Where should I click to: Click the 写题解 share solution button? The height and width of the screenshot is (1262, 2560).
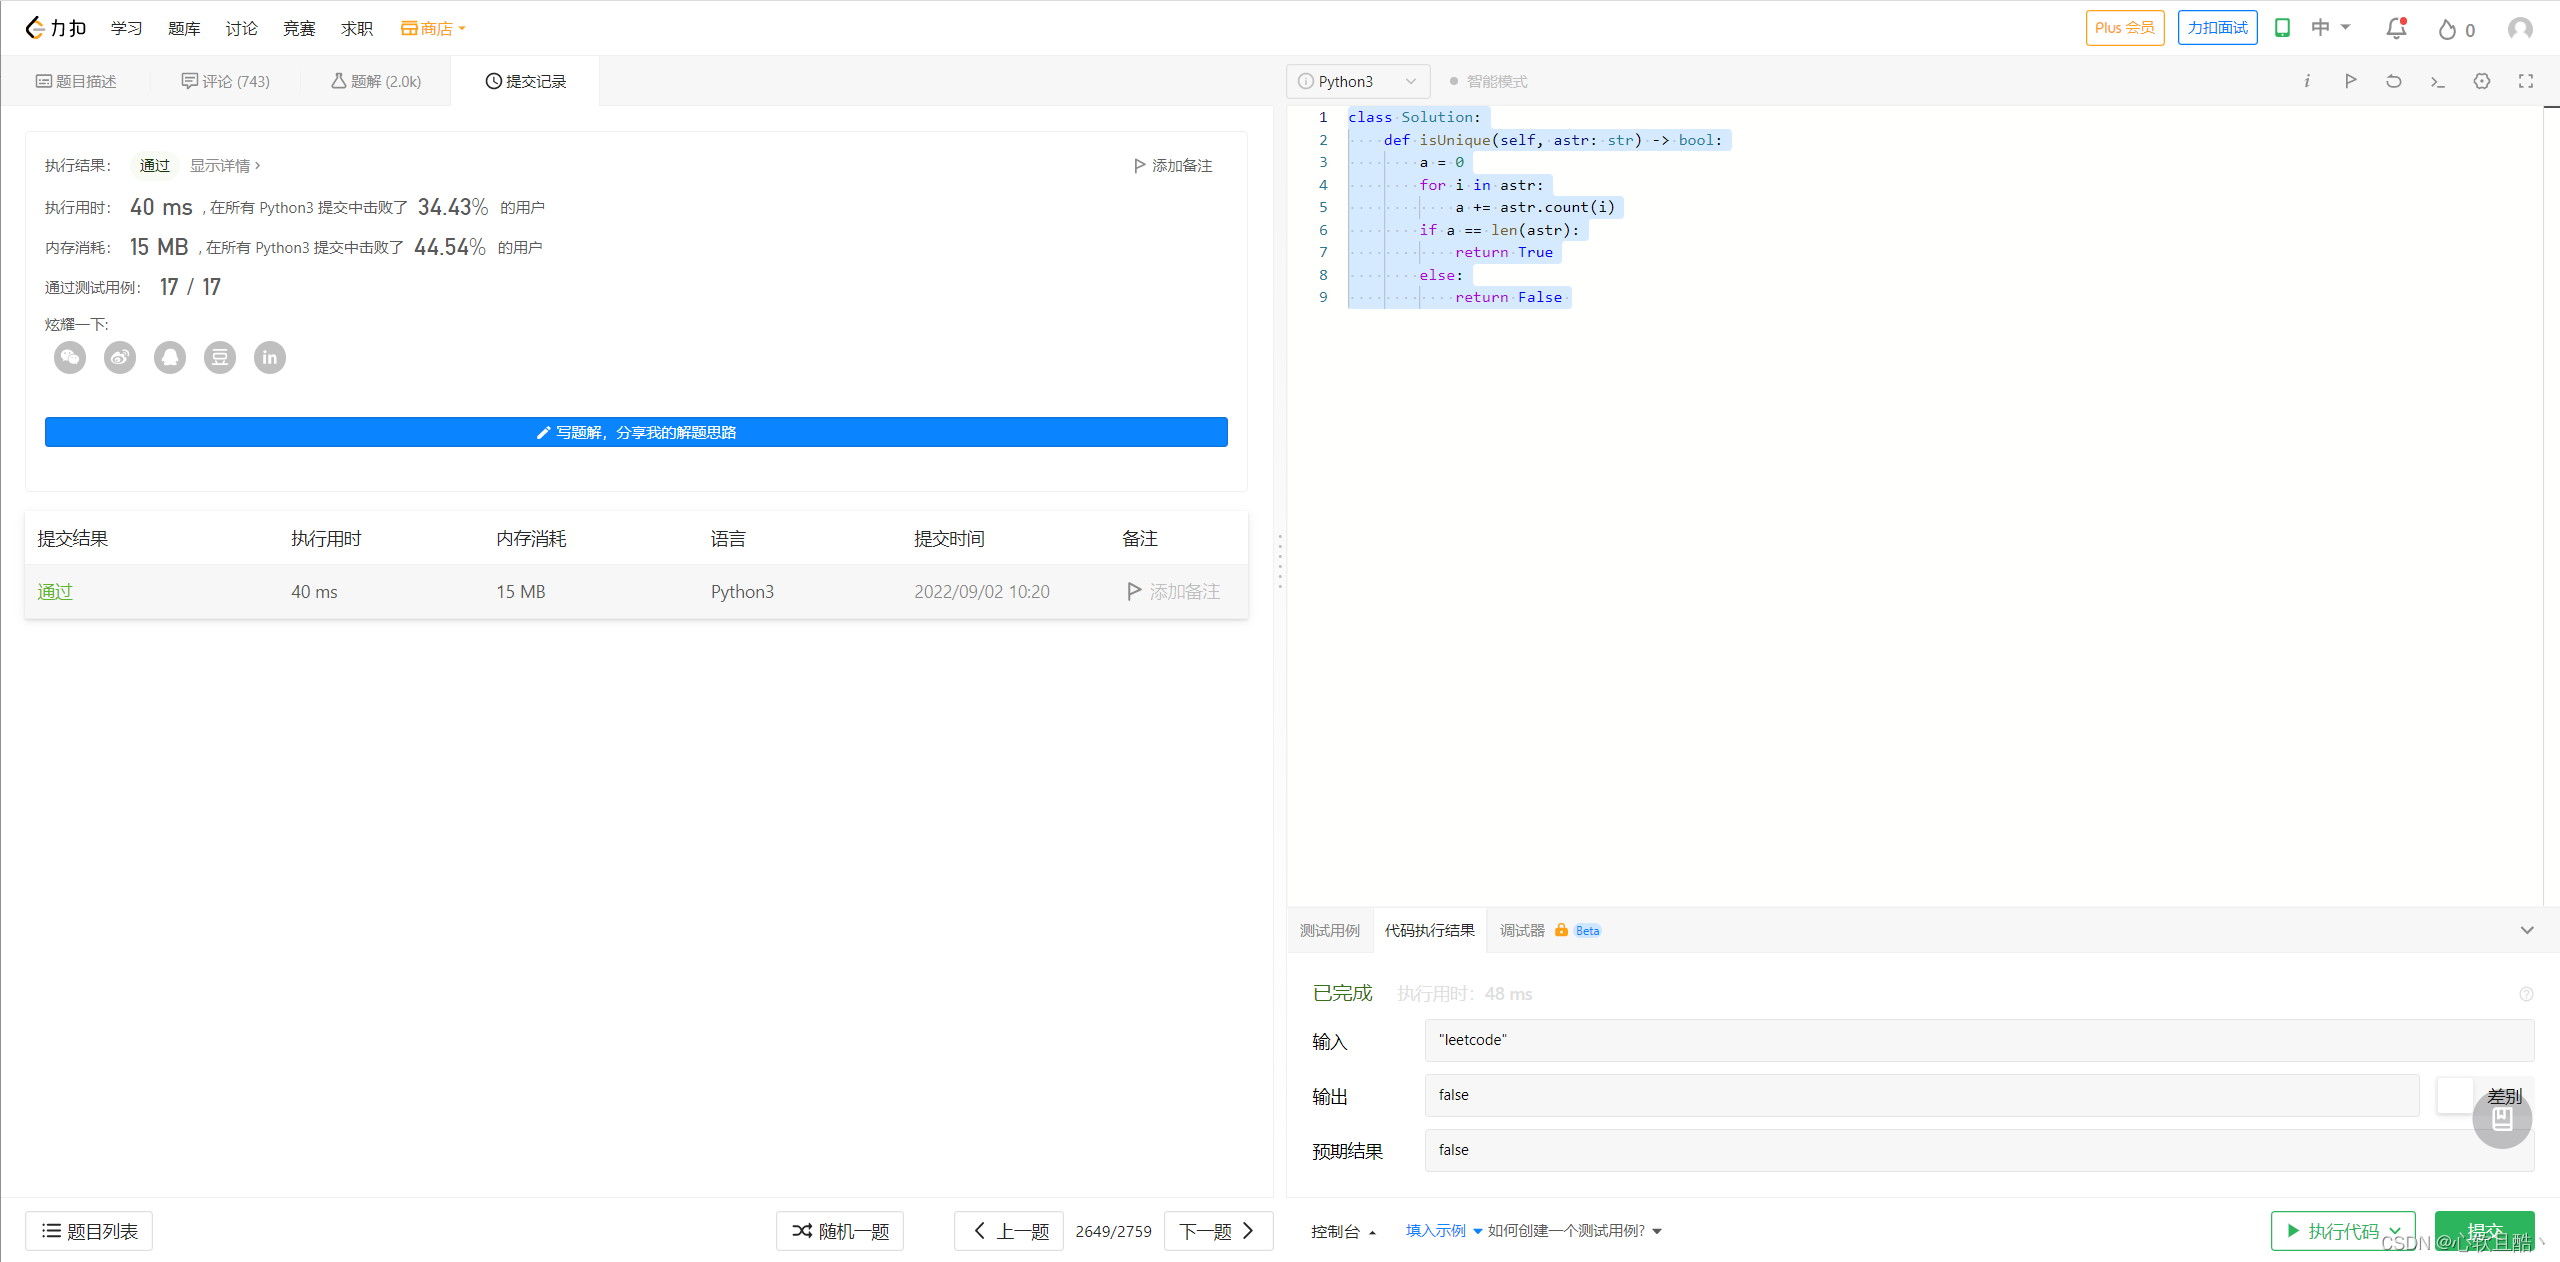[x=636, y=432]
